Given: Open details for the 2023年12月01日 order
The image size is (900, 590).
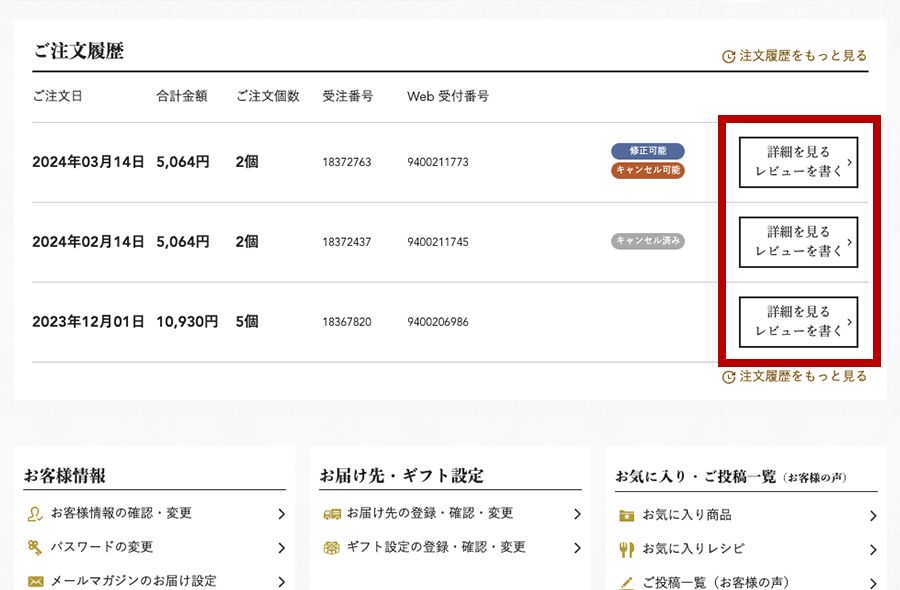Looking at the screenshot, I should pyautogui.click(x=798, y=322).
